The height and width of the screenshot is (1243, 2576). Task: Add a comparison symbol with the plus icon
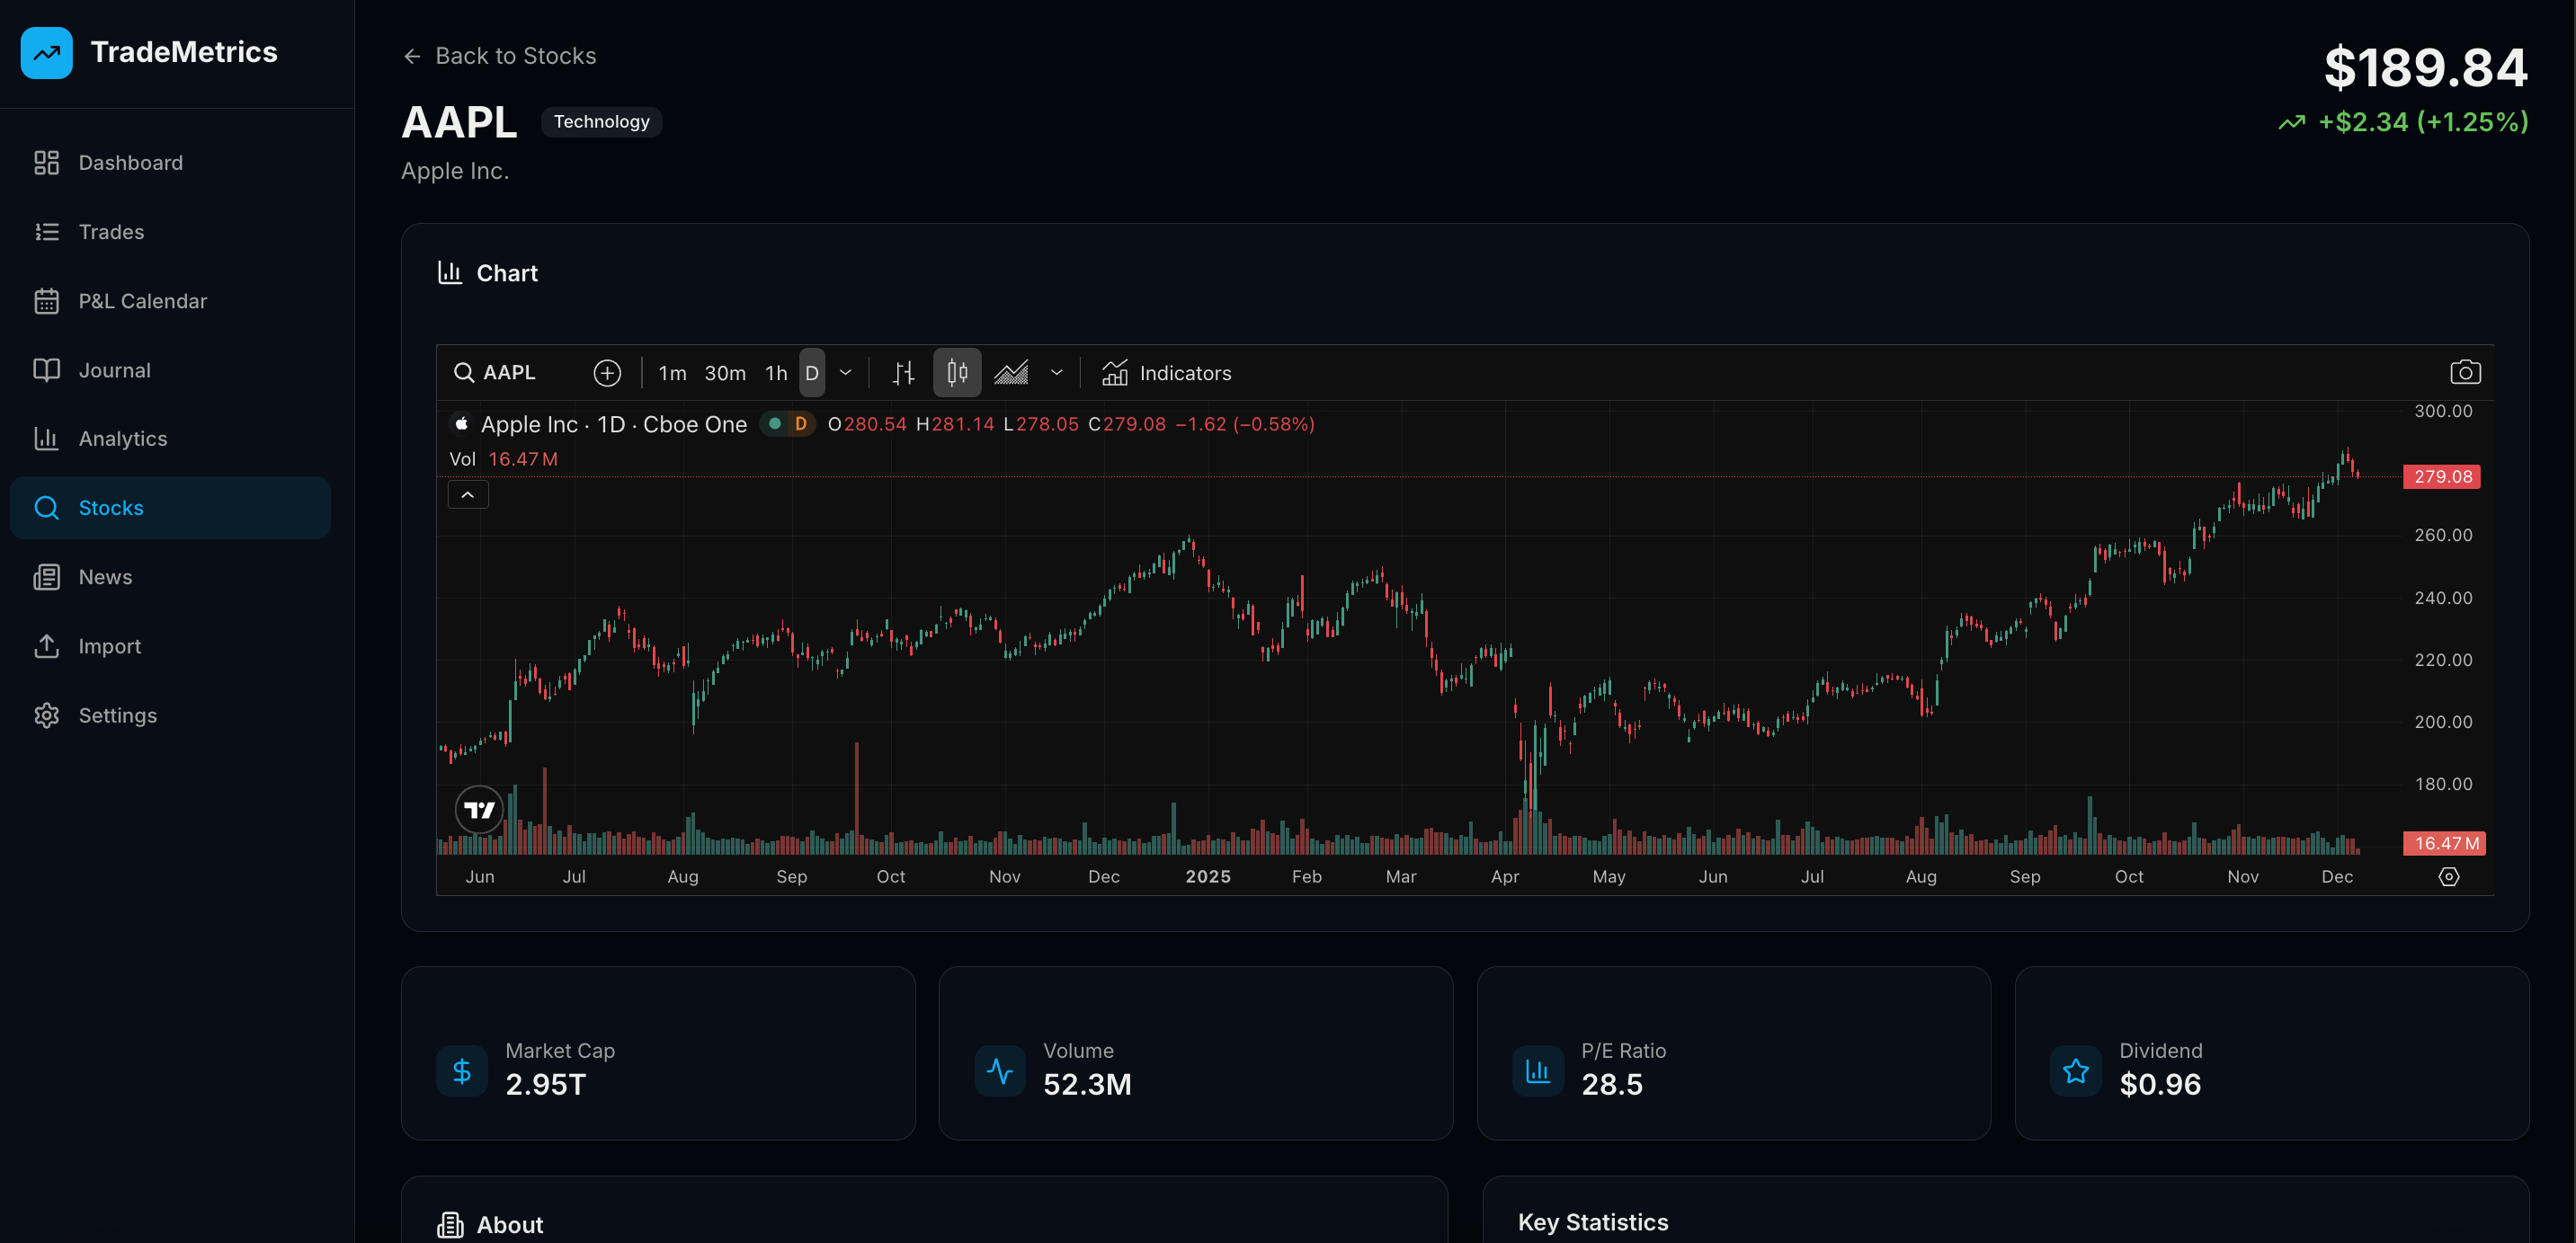pyautogui.click(x=608, y=372)
